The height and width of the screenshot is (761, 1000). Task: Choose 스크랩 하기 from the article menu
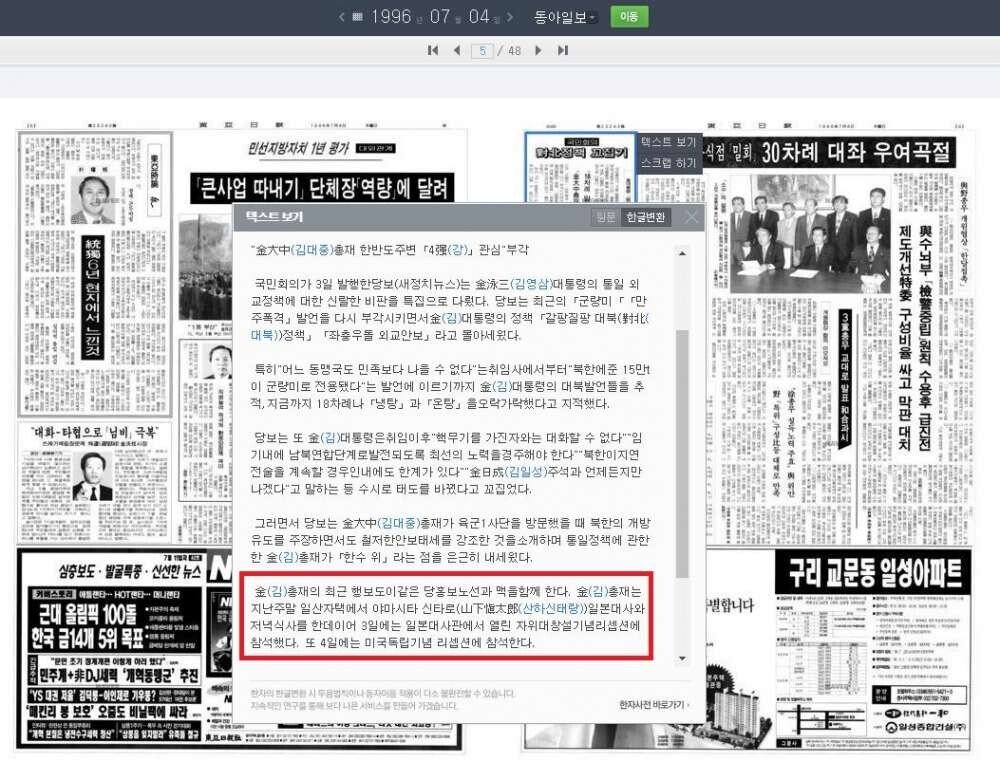(x=668, y=162)
